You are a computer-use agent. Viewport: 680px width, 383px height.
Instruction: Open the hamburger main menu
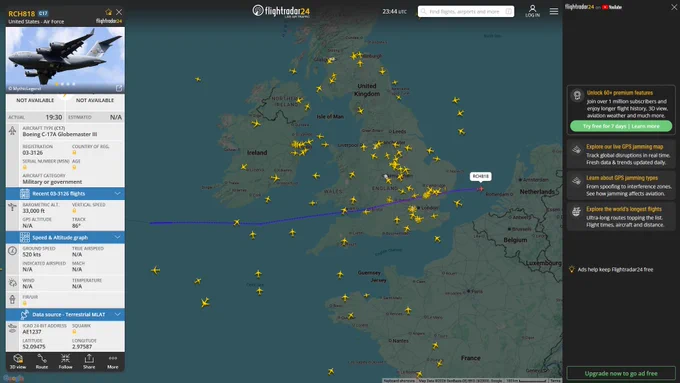coord(554,11)
